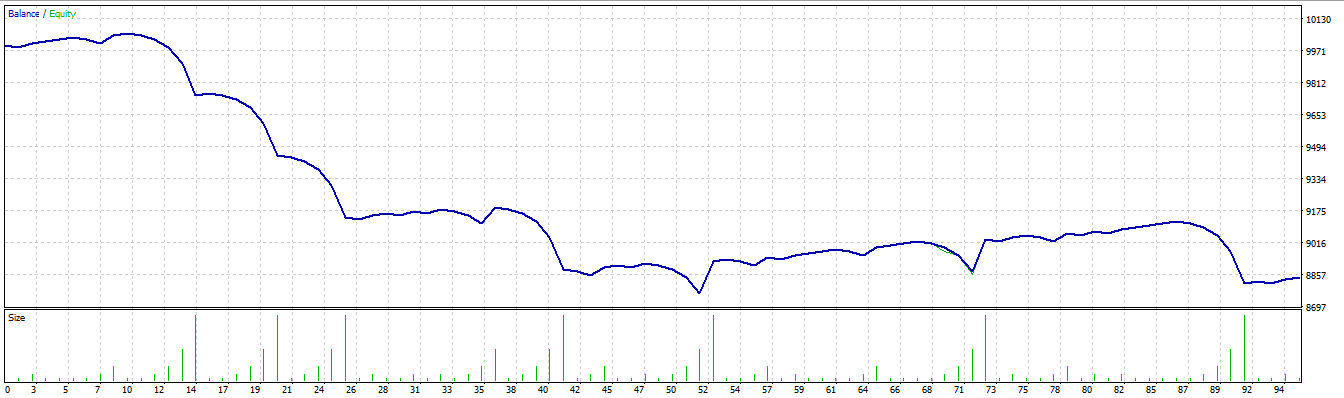Click the trade number 85 on the bottom axis
Image resolution: width=1344 pixels, height=398 pixels.
pos(1152,389)
